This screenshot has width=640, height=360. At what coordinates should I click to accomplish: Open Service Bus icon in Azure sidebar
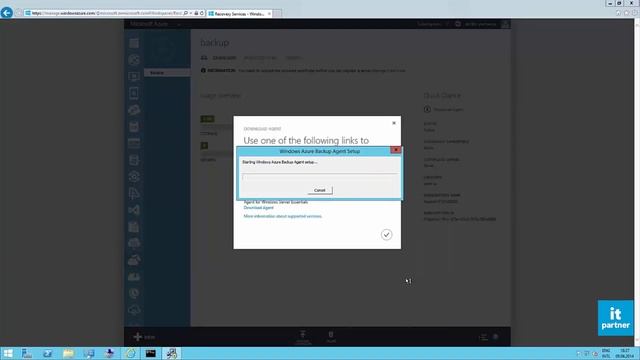[x=134, y=193]
